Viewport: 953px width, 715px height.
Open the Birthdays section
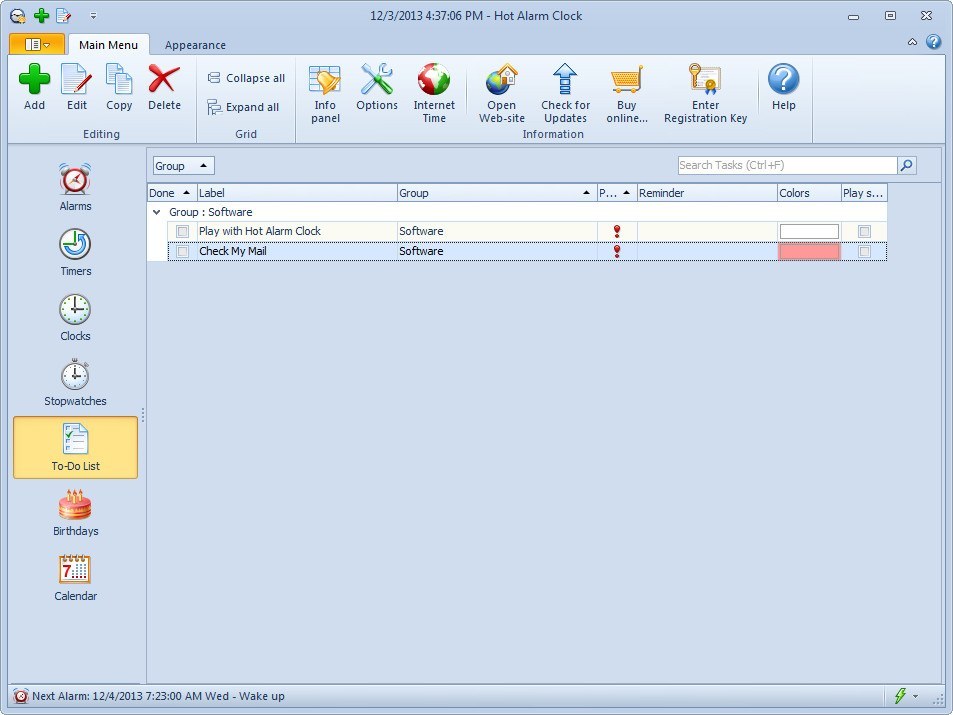coord(75,513)
